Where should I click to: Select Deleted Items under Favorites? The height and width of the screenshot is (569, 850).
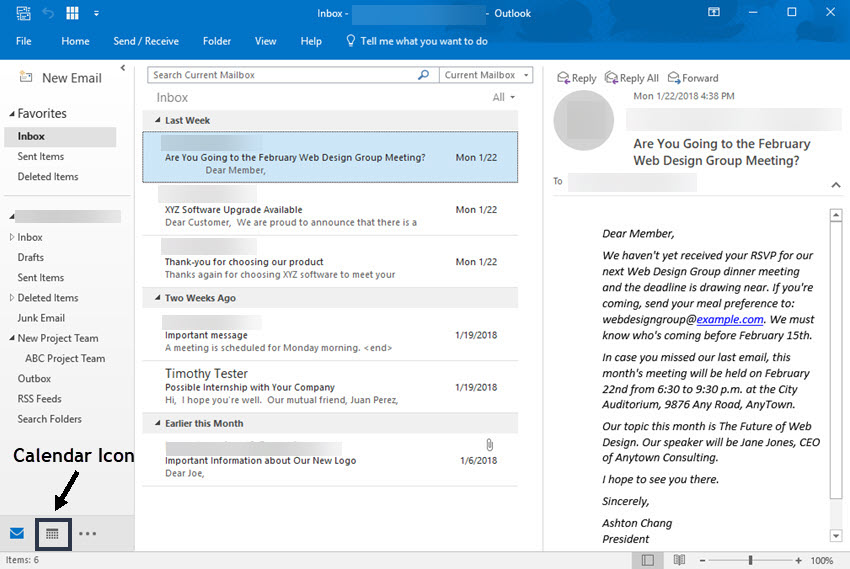(x=48, y=177)
